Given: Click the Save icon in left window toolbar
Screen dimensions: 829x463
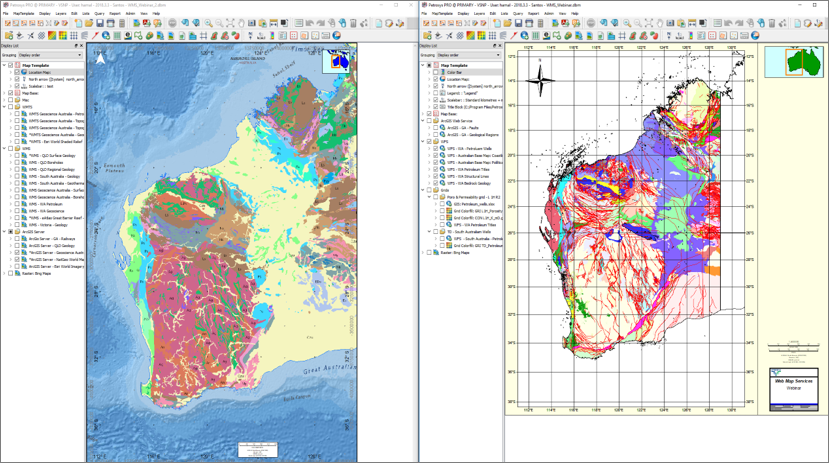Looking at the screenshot, I should pyautogui.click(x=98, y=23).
